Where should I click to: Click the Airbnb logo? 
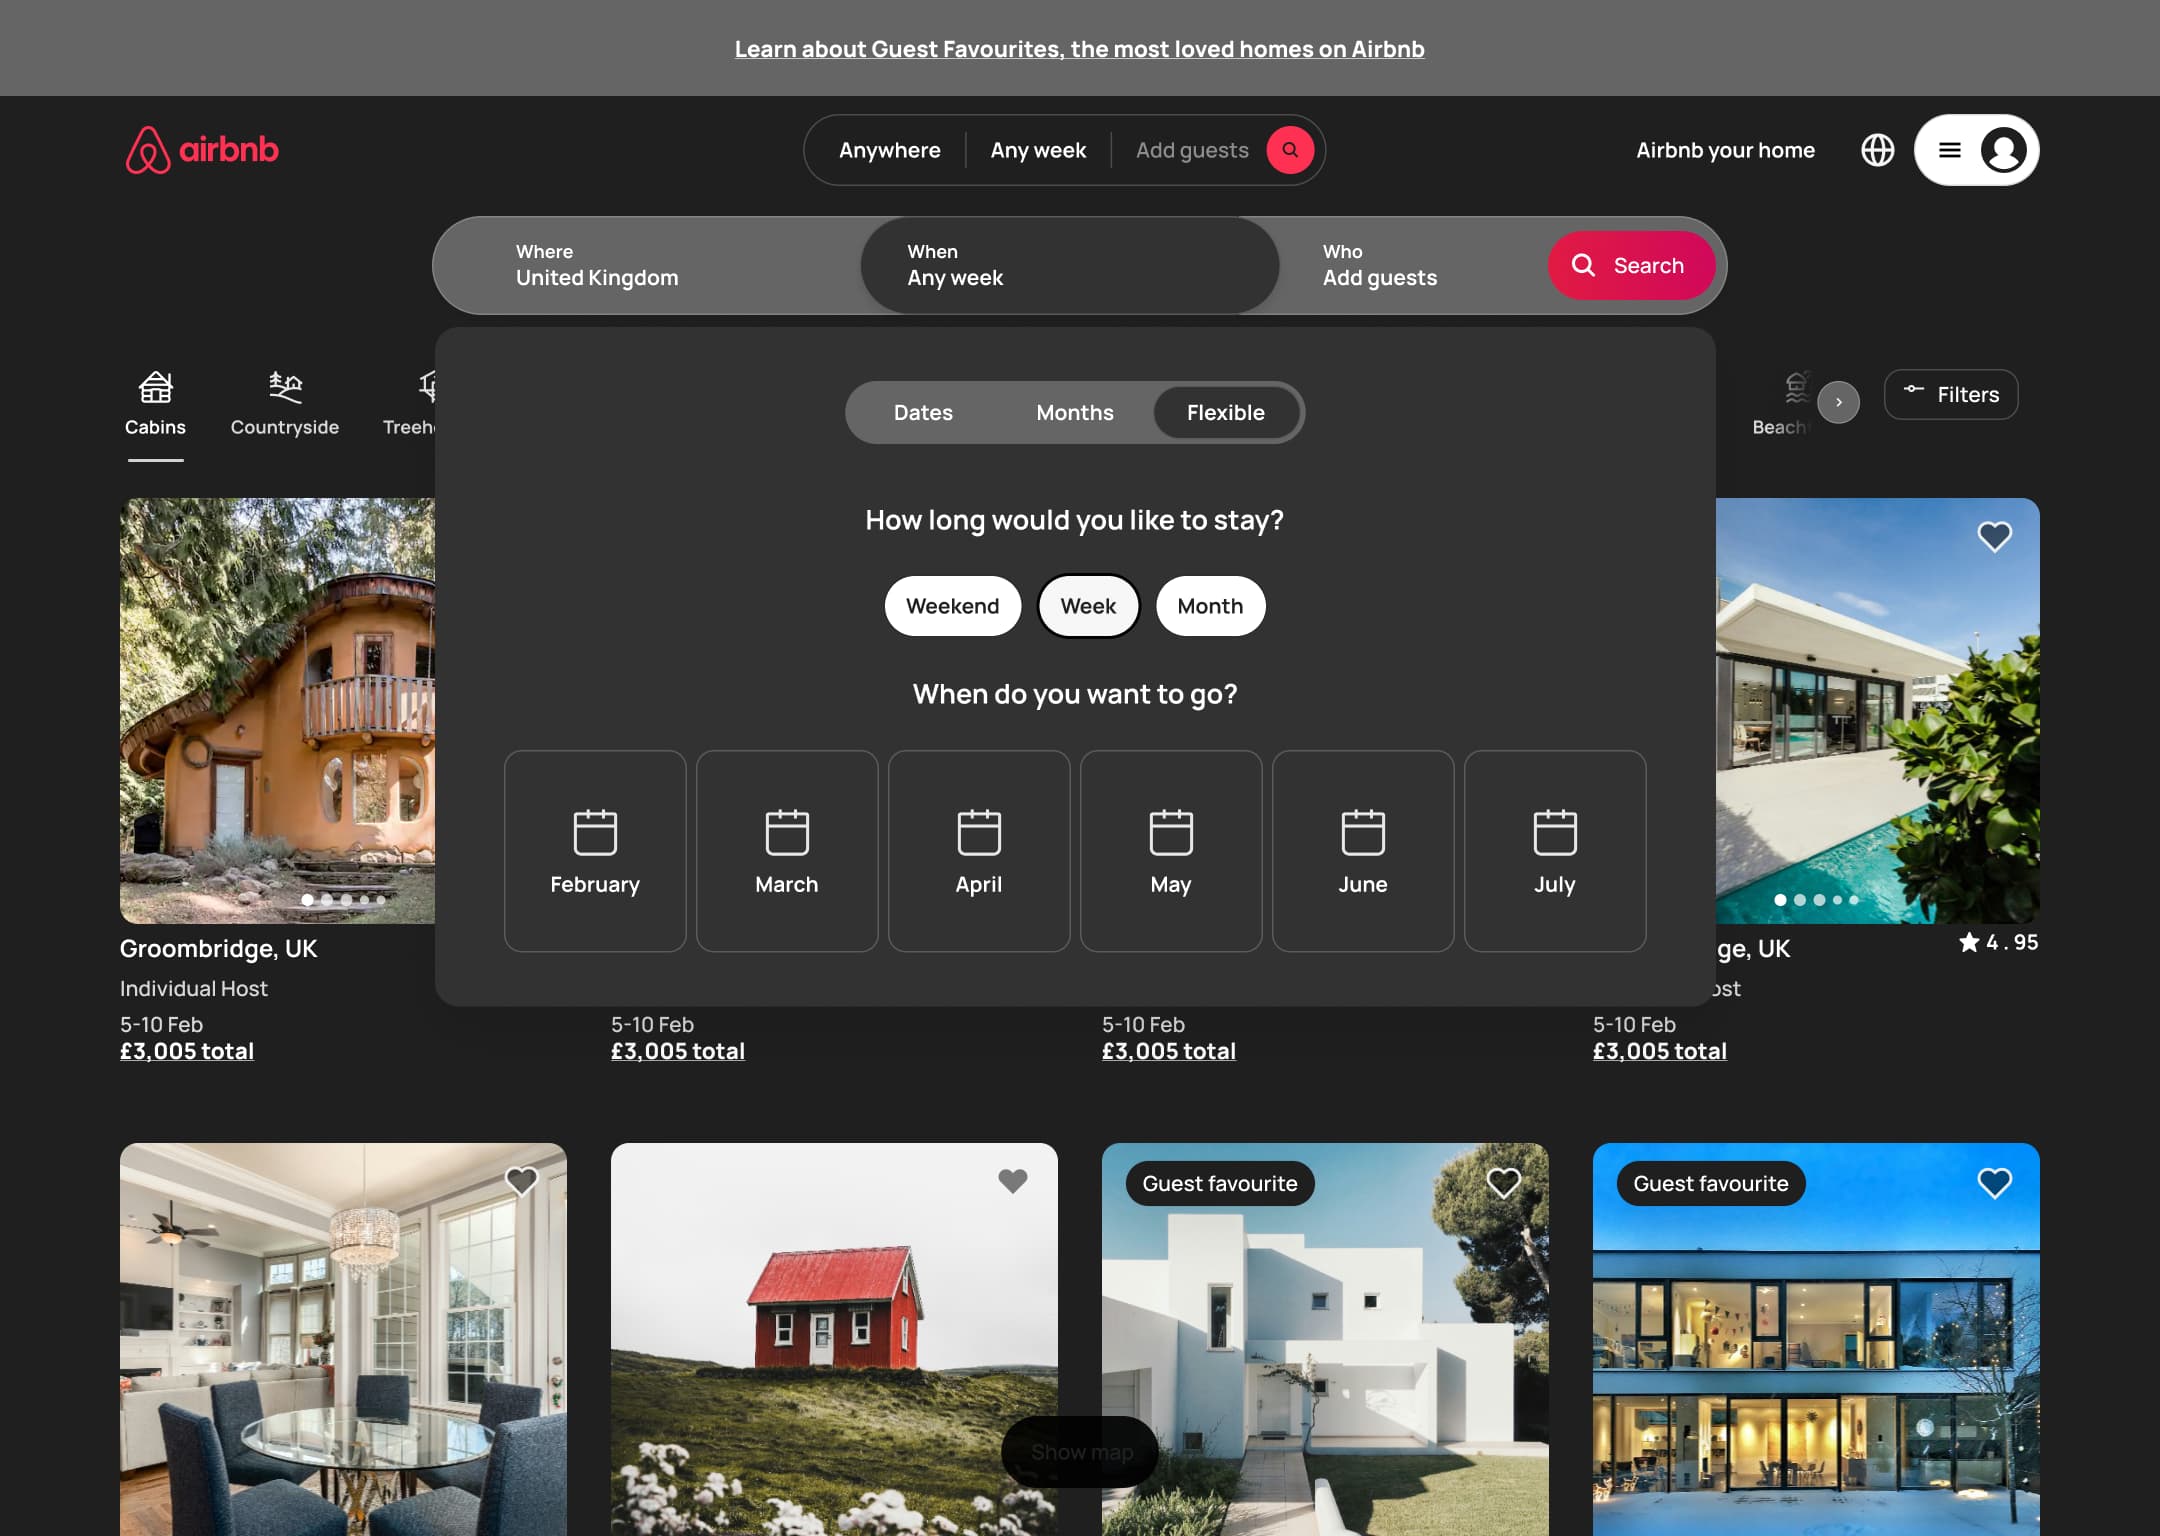point(202,150)
